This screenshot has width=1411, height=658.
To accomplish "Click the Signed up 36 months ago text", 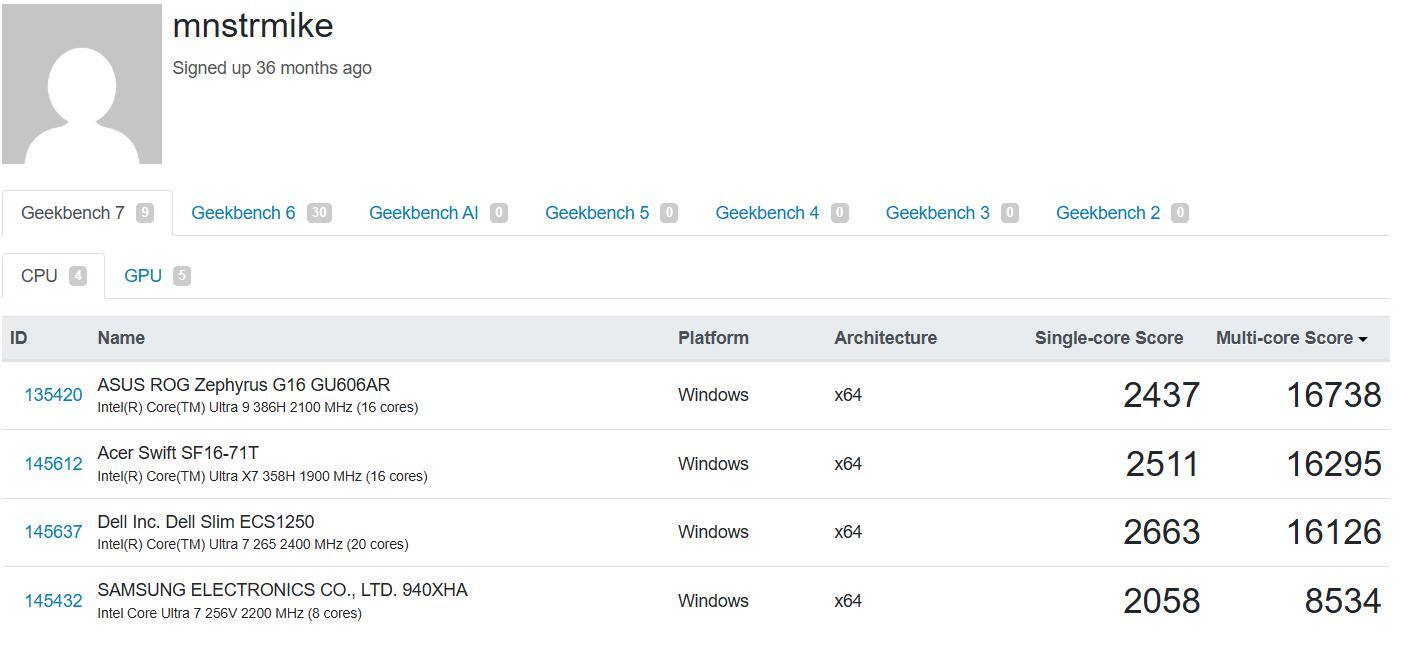I will click(272, 68).
